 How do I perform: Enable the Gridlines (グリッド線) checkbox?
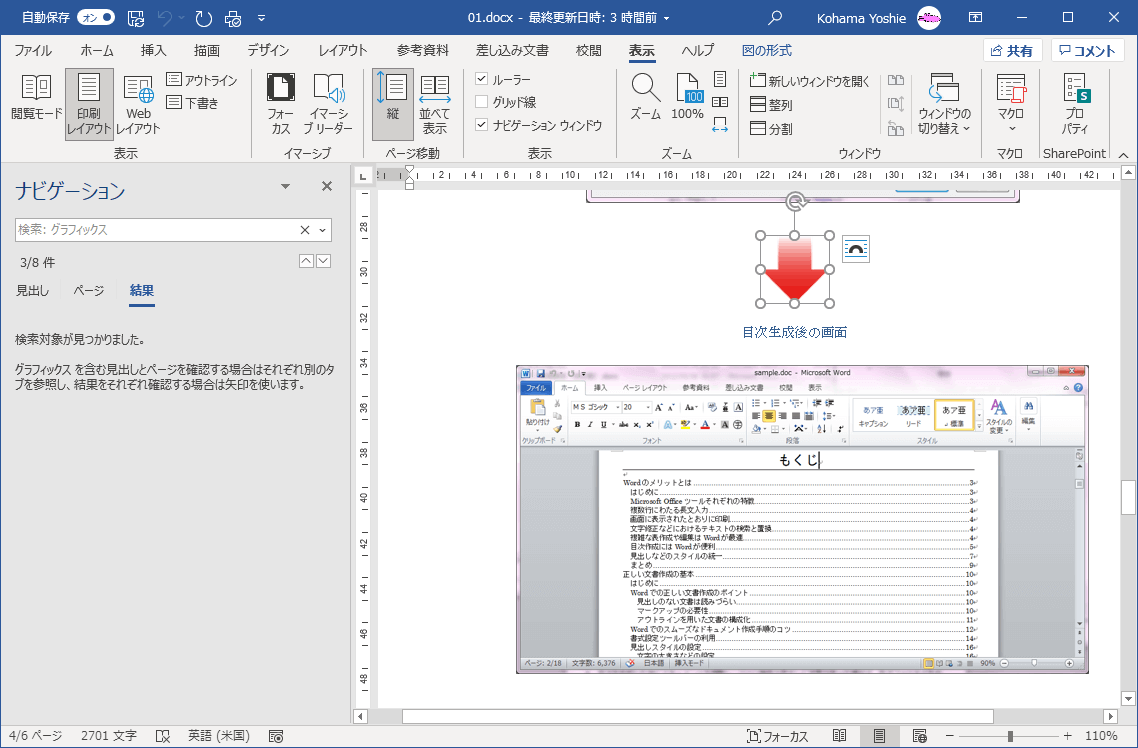coord(481,102)
